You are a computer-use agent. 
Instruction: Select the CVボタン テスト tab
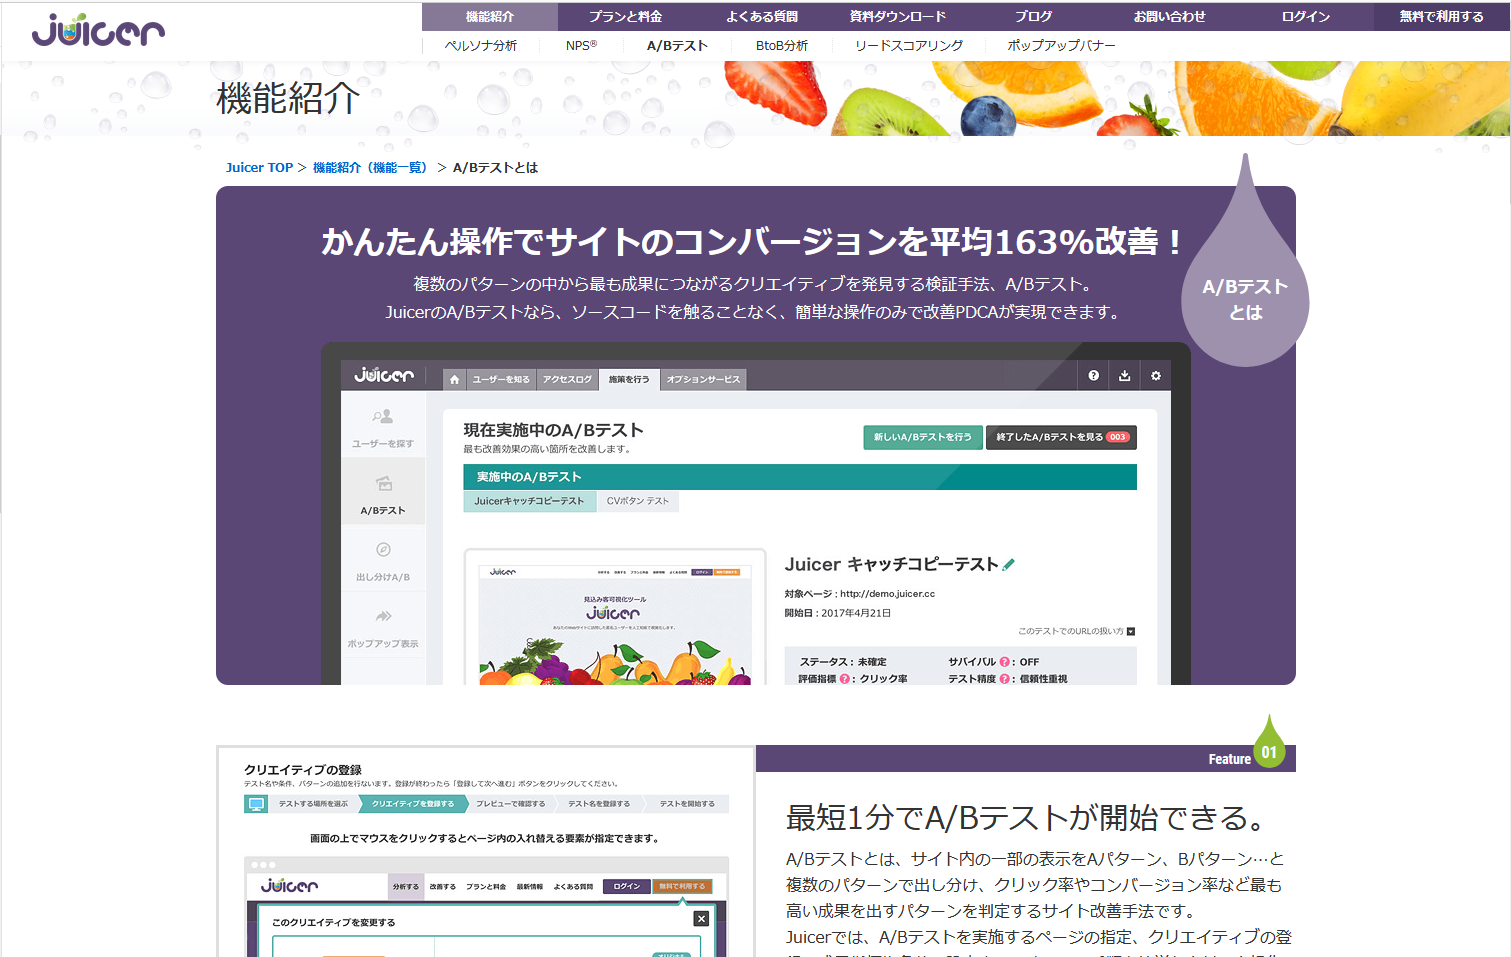click(638, 501)
